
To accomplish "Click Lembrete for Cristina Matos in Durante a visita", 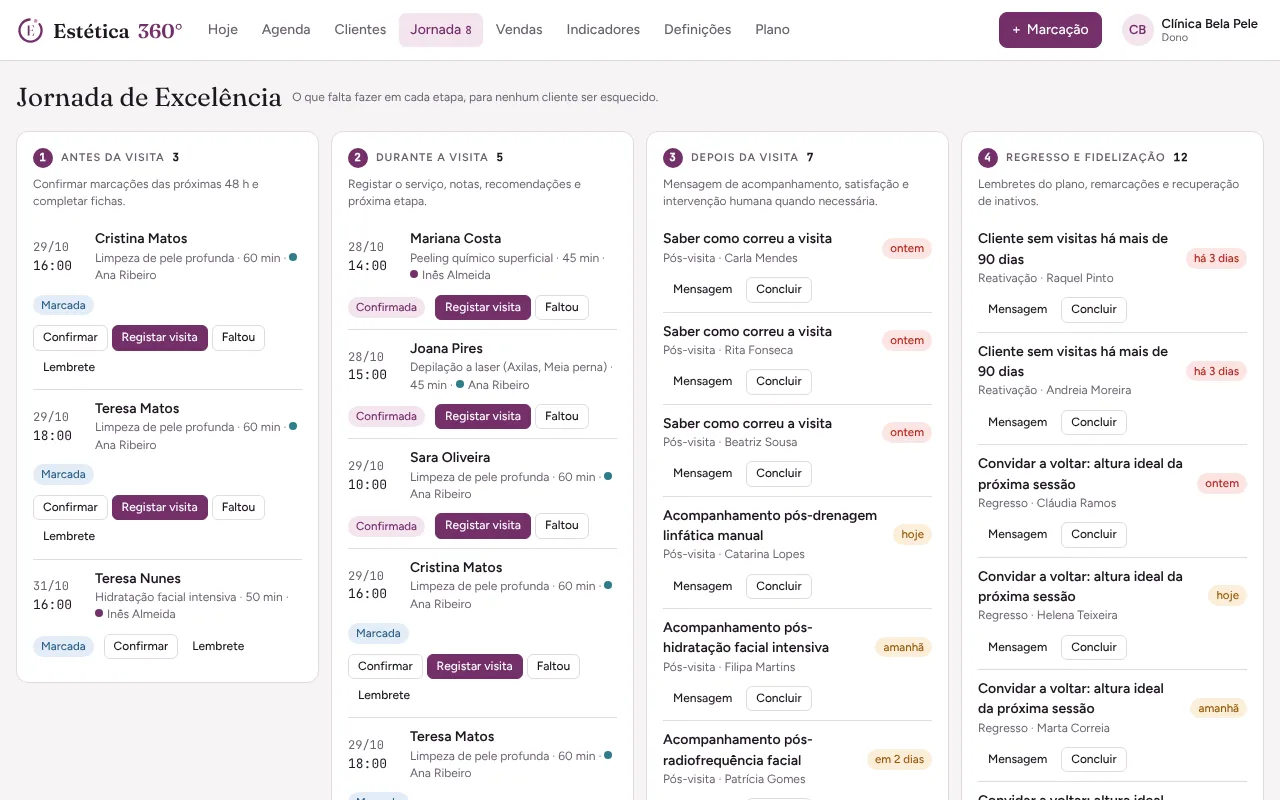I will pyautogui.click(x=384, y=696).
